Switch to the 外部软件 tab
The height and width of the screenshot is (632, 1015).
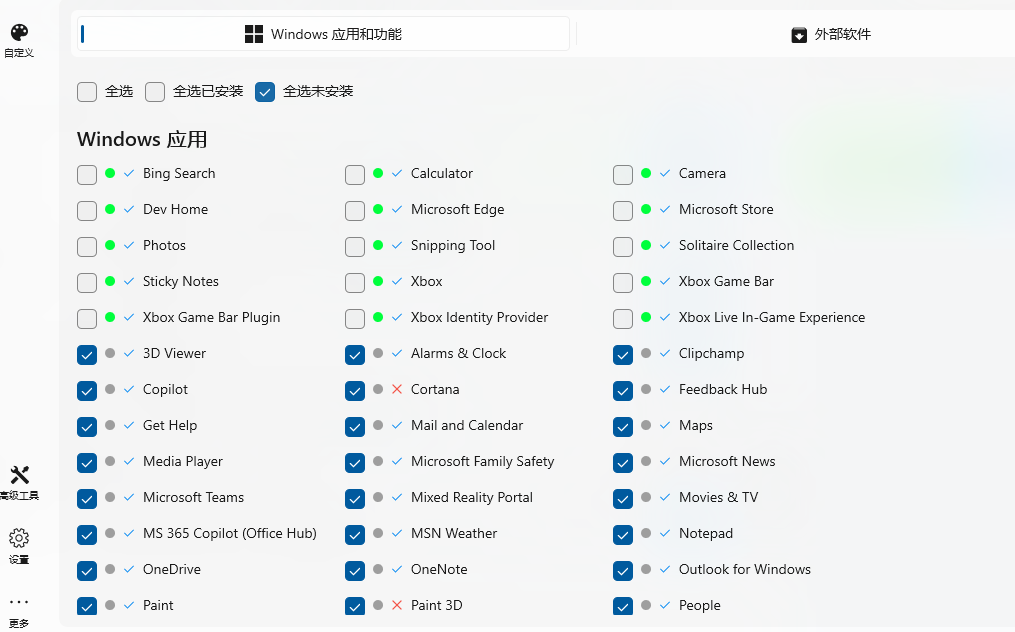(x=831, y=34)
